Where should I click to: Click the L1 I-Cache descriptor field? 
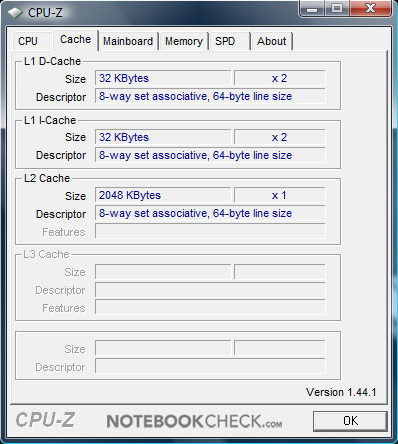210,155
